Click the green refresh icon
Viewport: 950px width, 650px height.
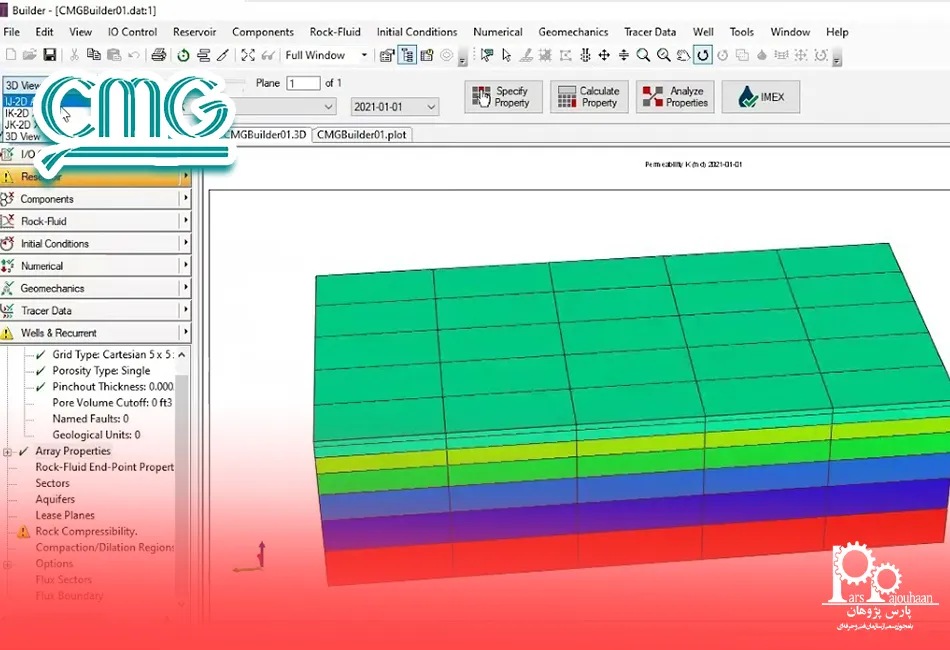pos(183,55)
